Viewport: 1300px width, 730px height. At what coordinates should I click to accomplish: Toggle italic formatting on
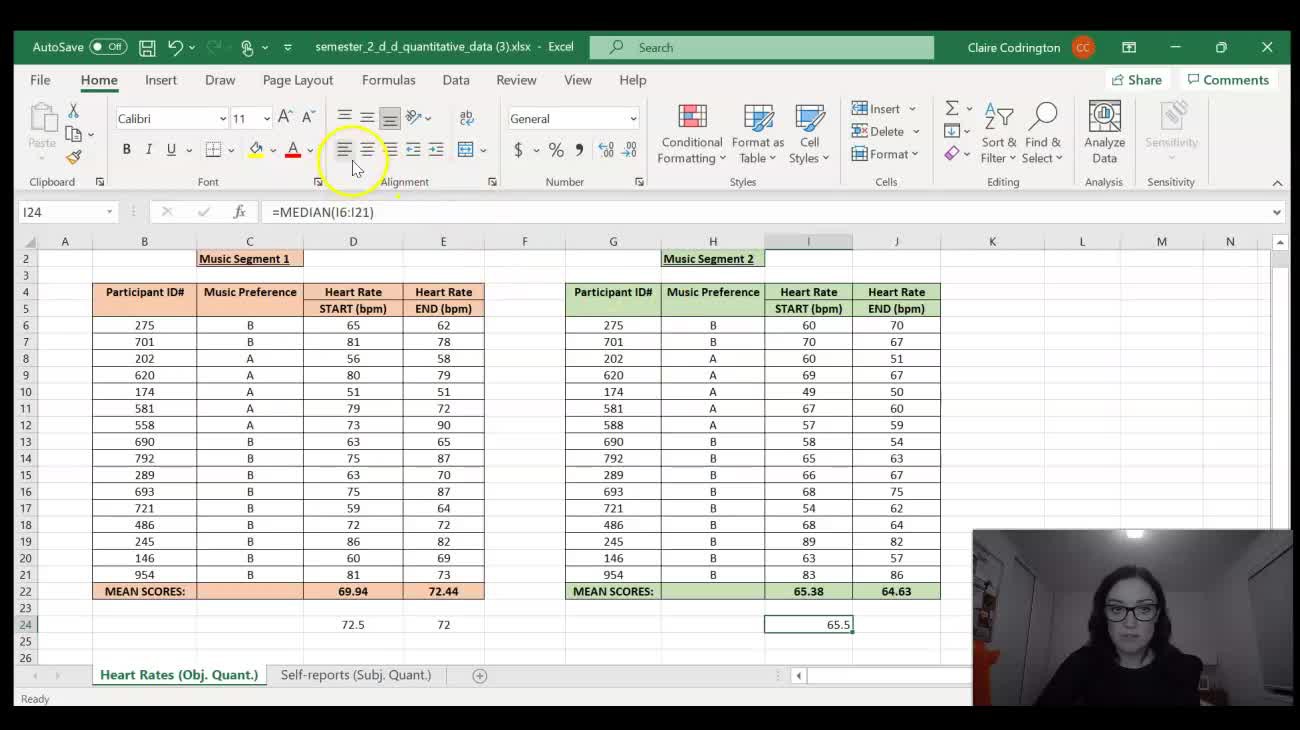click(148, 148)
